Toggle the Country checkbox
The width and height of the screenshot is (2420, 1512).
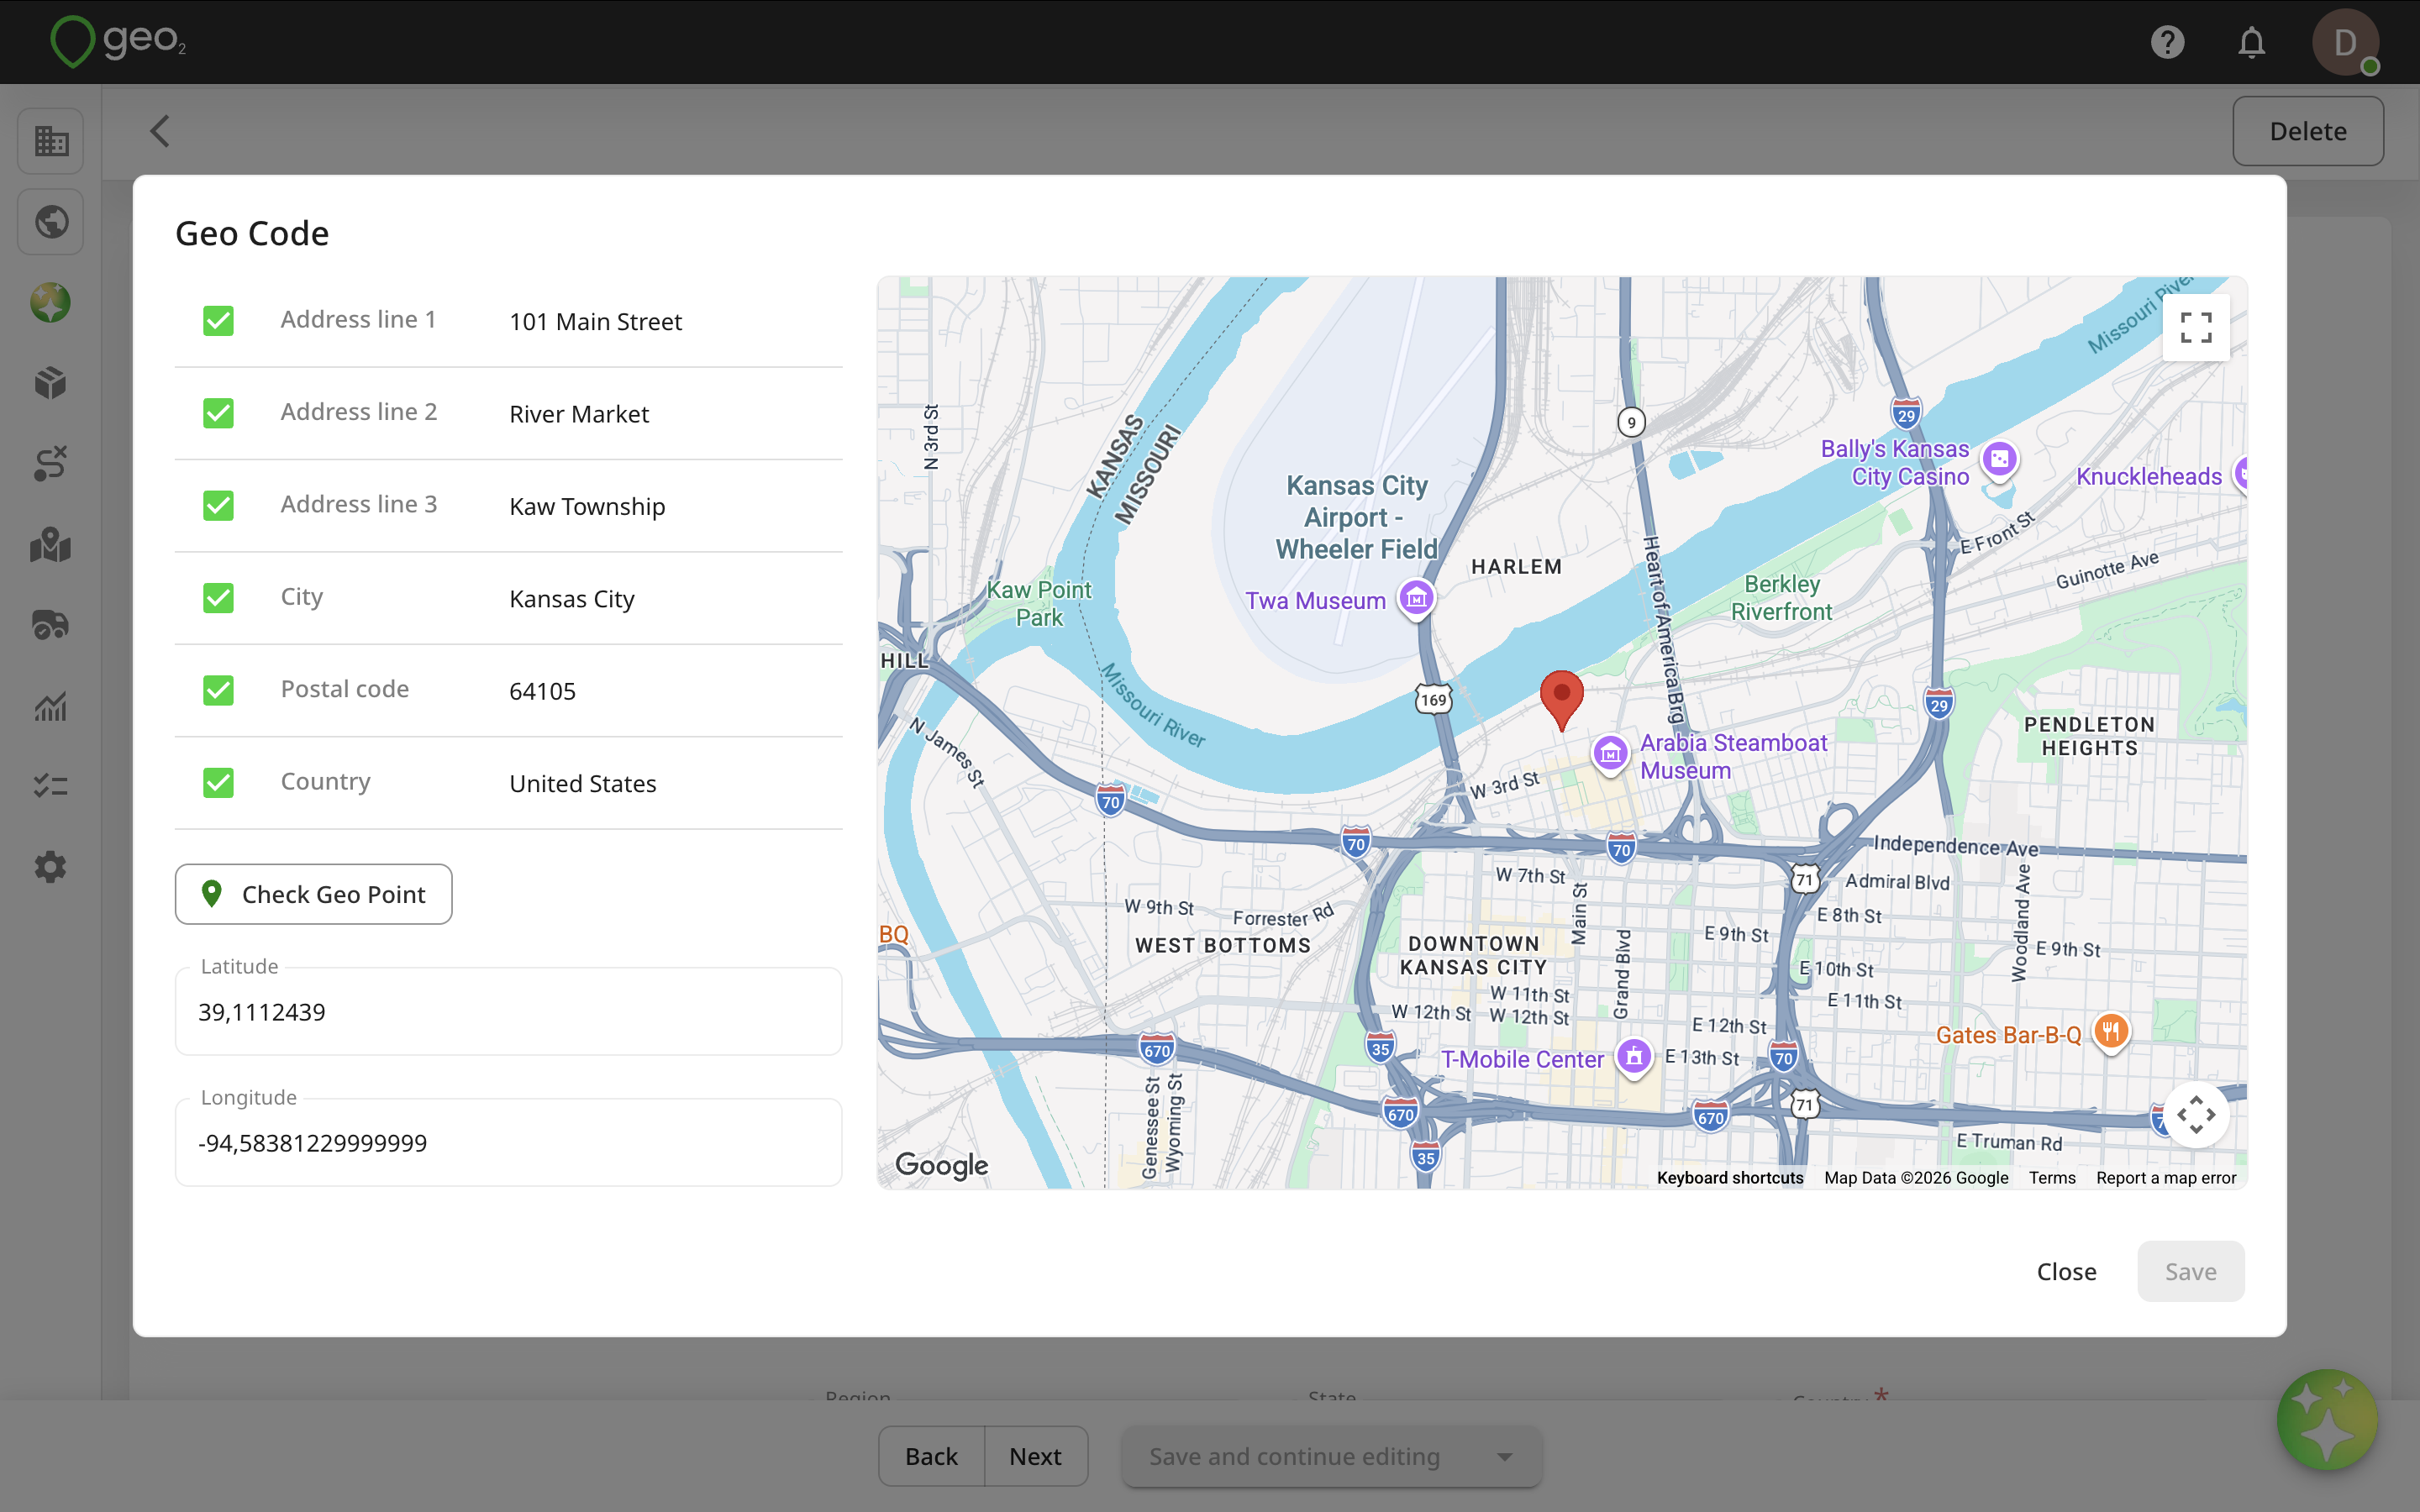pyautogui.click(x=218, y=783)
